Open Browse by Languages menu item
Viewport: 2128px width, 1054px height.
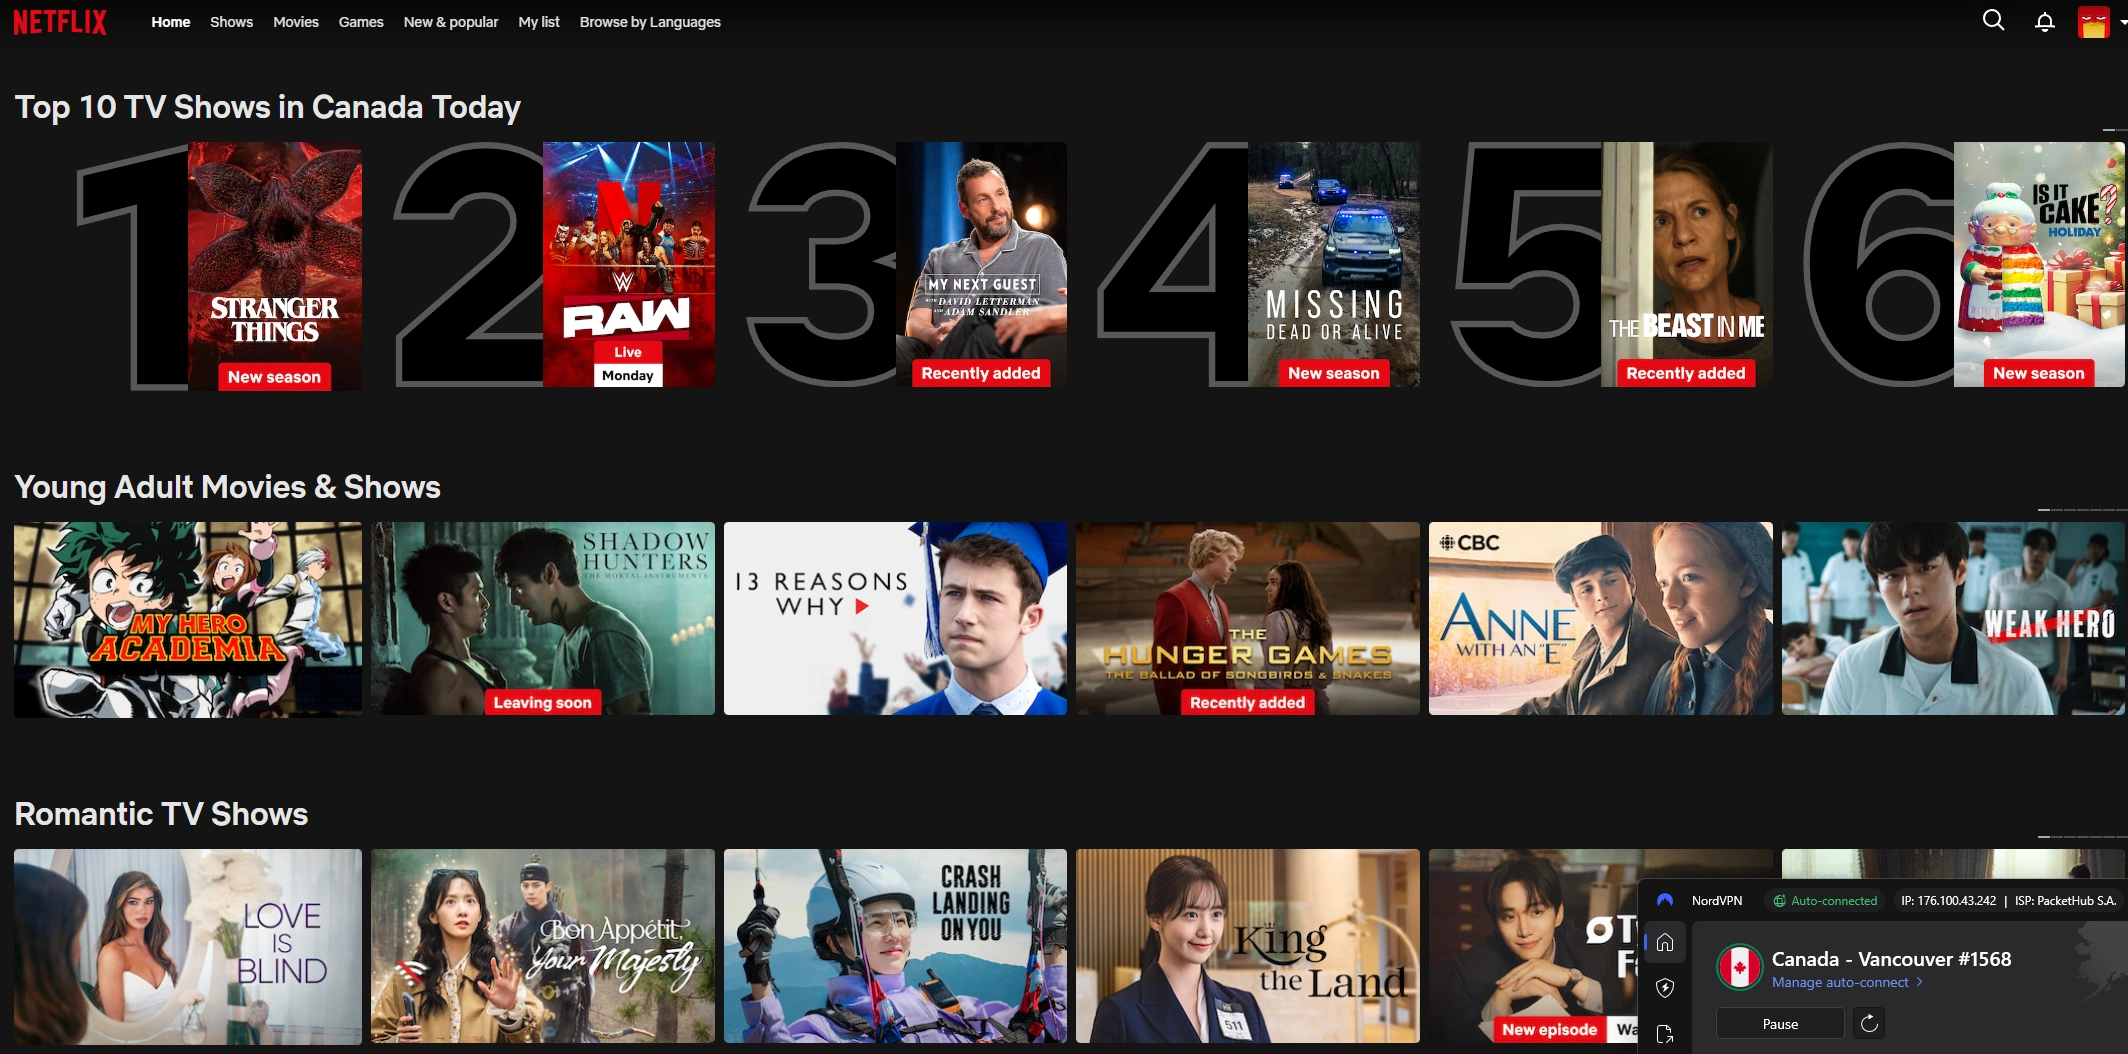(650, 22)
